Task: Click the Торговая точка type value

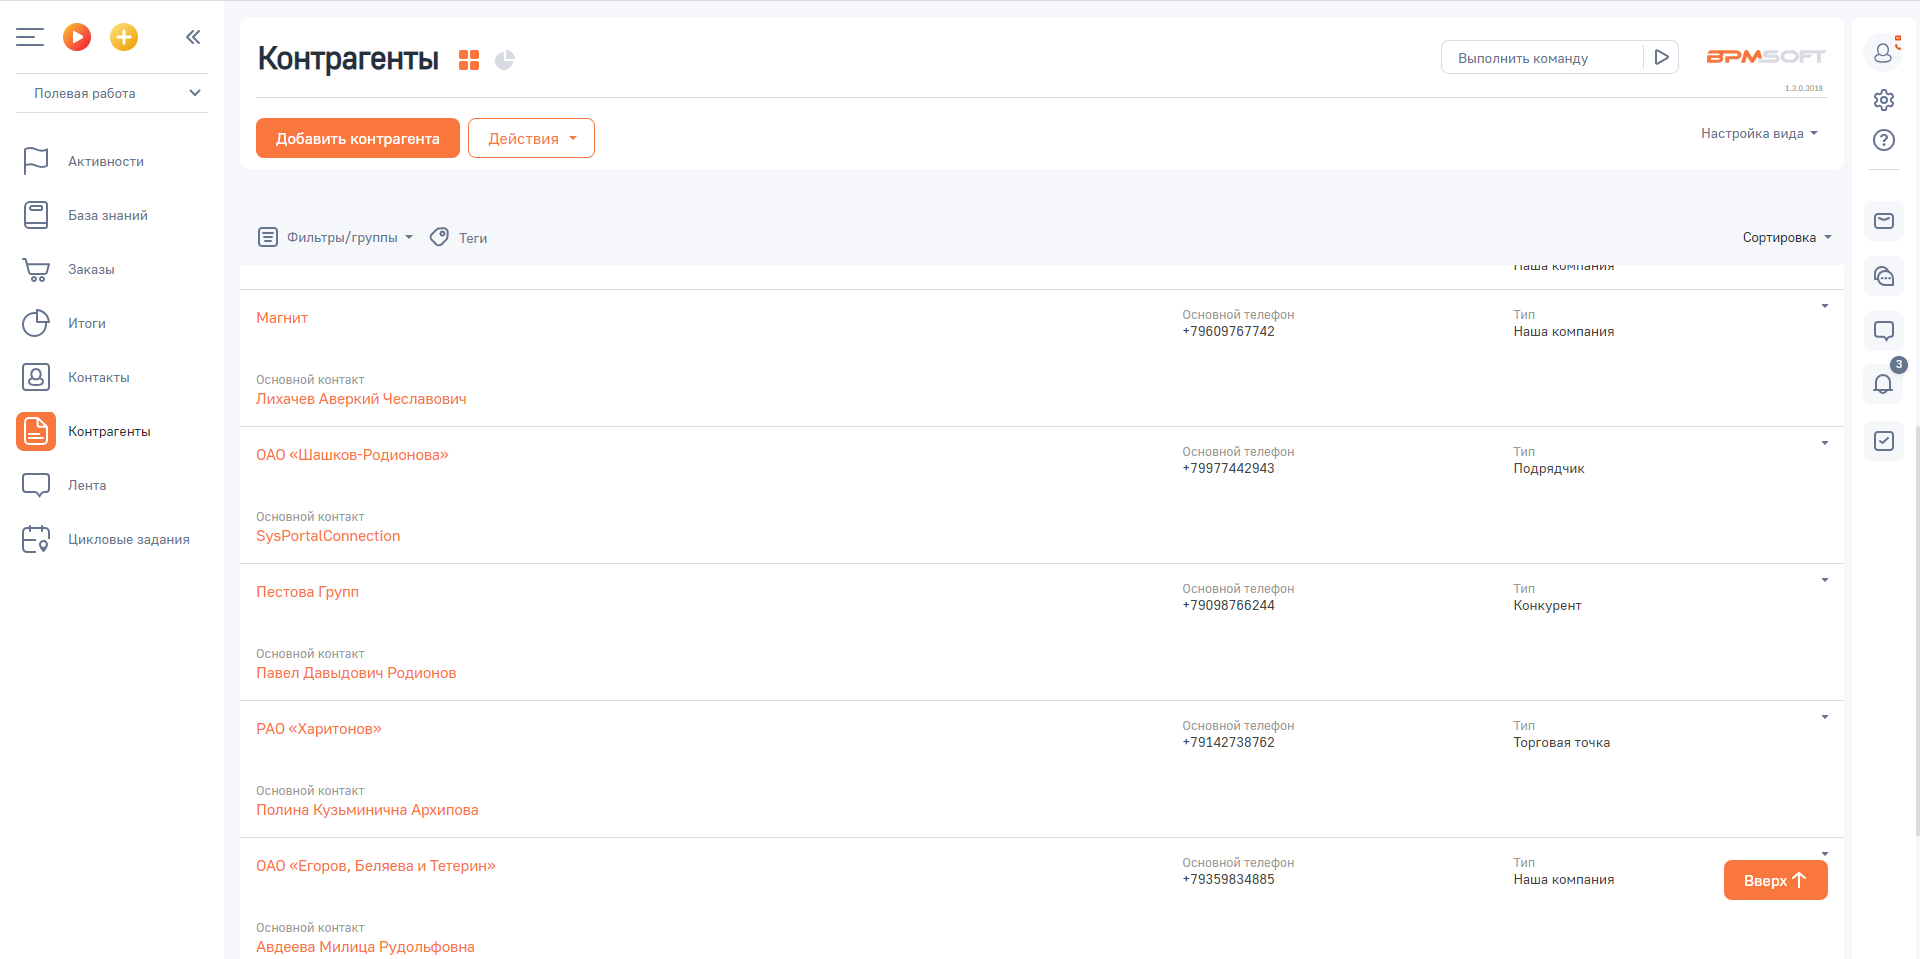Action: coord(1561,743)
